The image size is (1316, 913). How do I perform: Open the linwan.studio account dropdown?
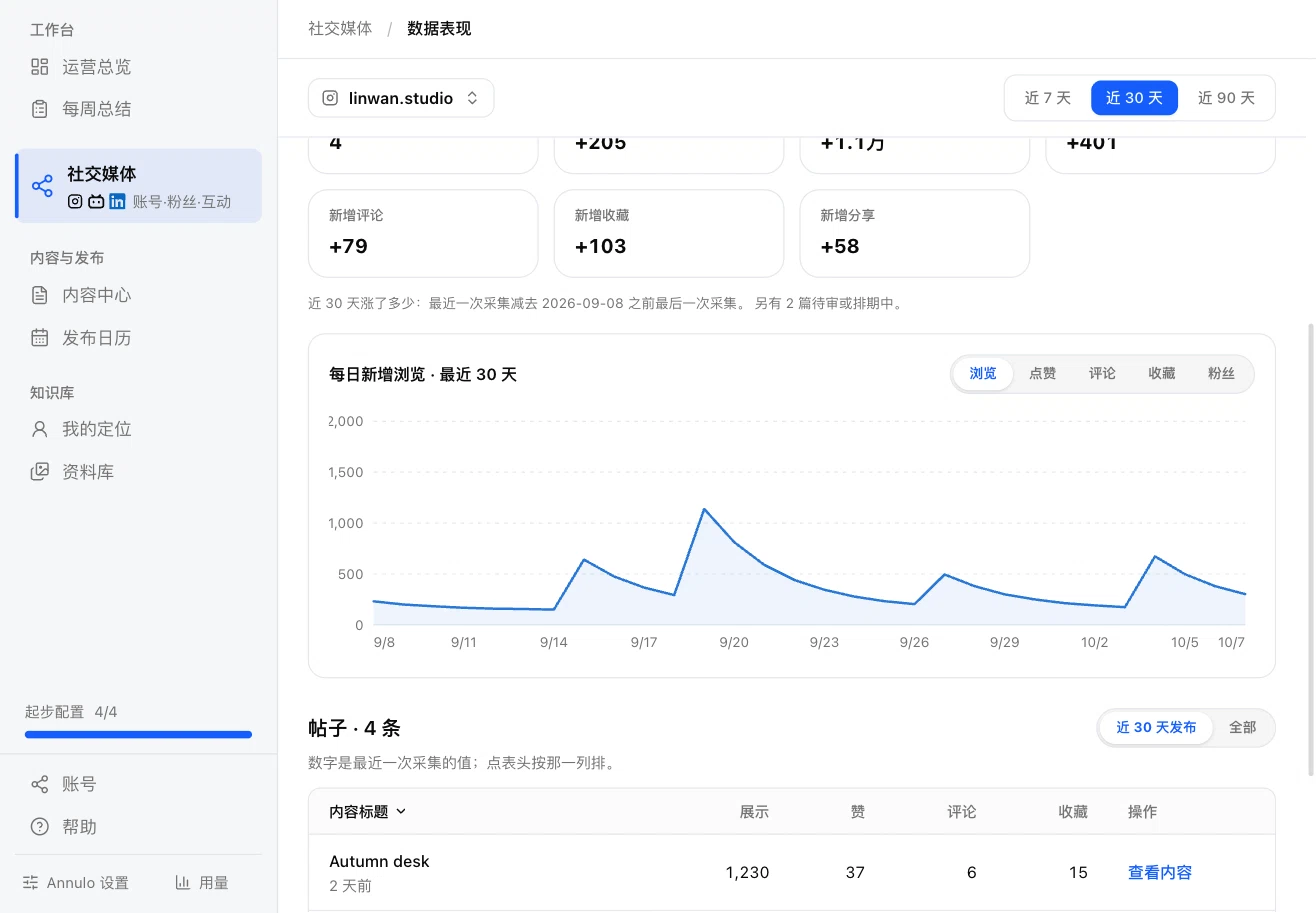401,98
